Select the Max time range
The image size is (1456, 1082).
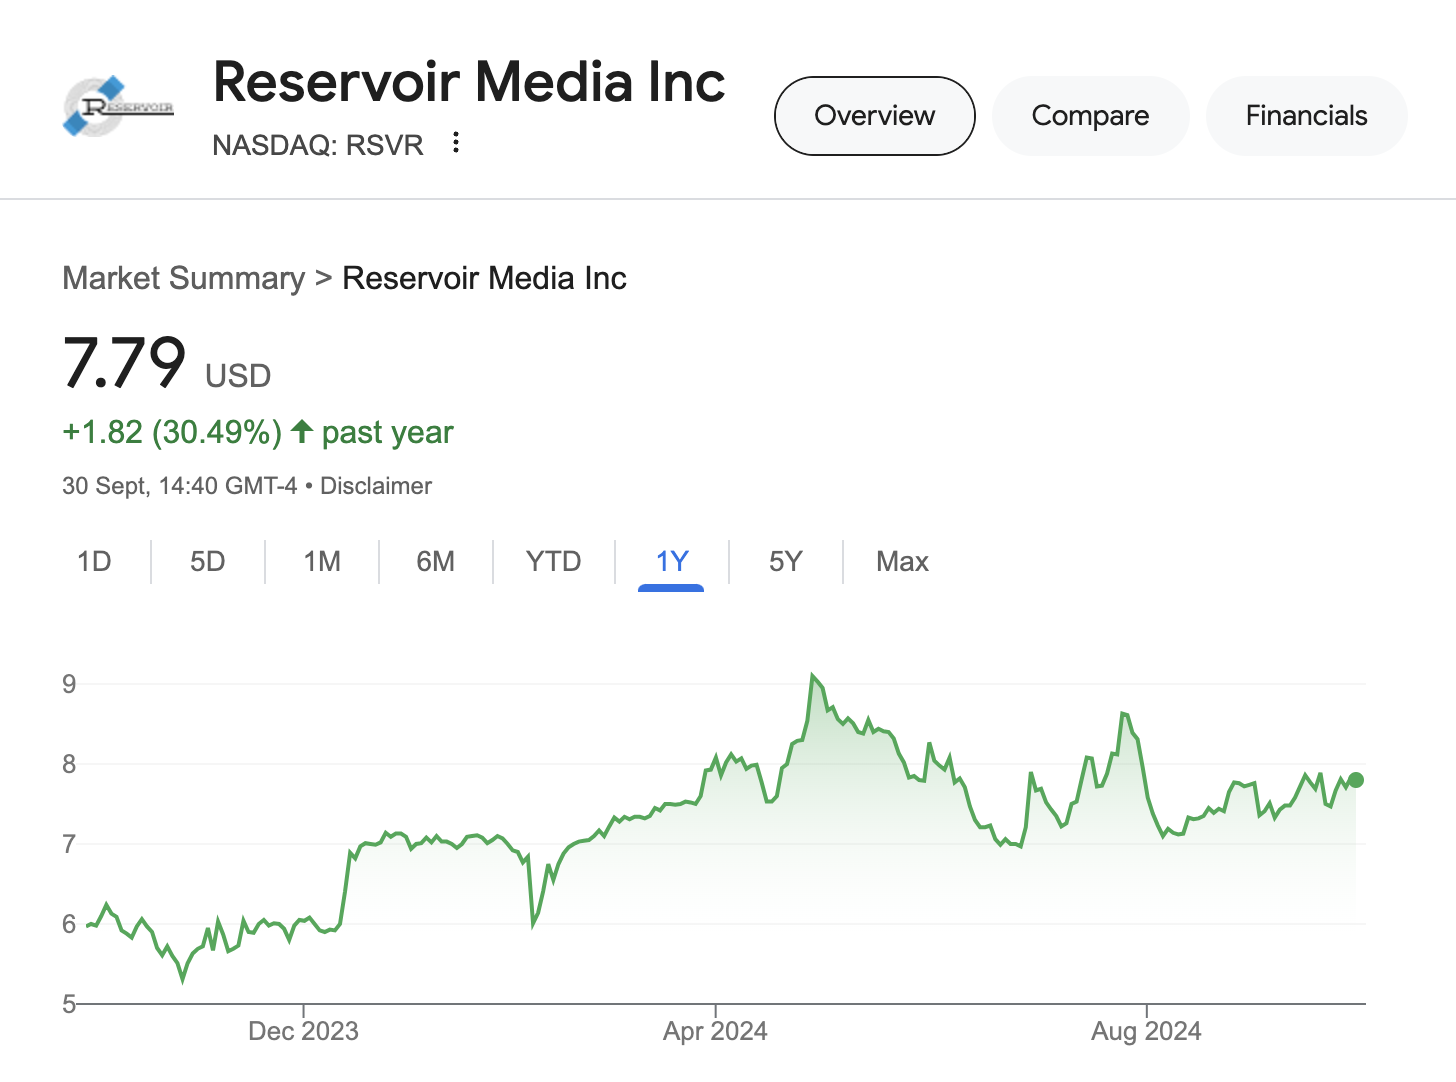[901, 561]
